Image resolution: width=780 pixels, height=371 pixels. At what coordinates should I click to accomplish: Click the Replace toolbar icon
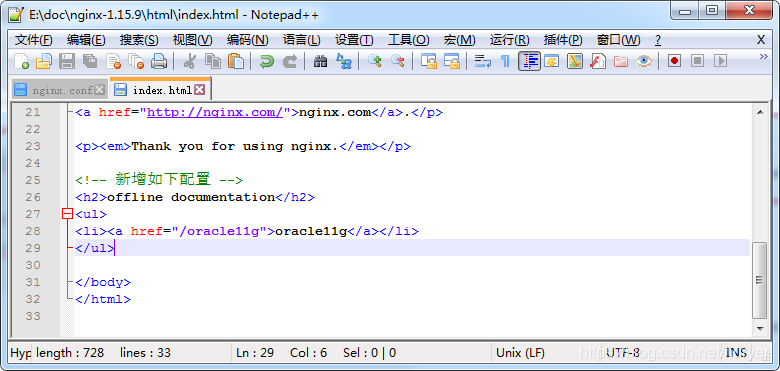pyautogui.click(x=343, y=61)
